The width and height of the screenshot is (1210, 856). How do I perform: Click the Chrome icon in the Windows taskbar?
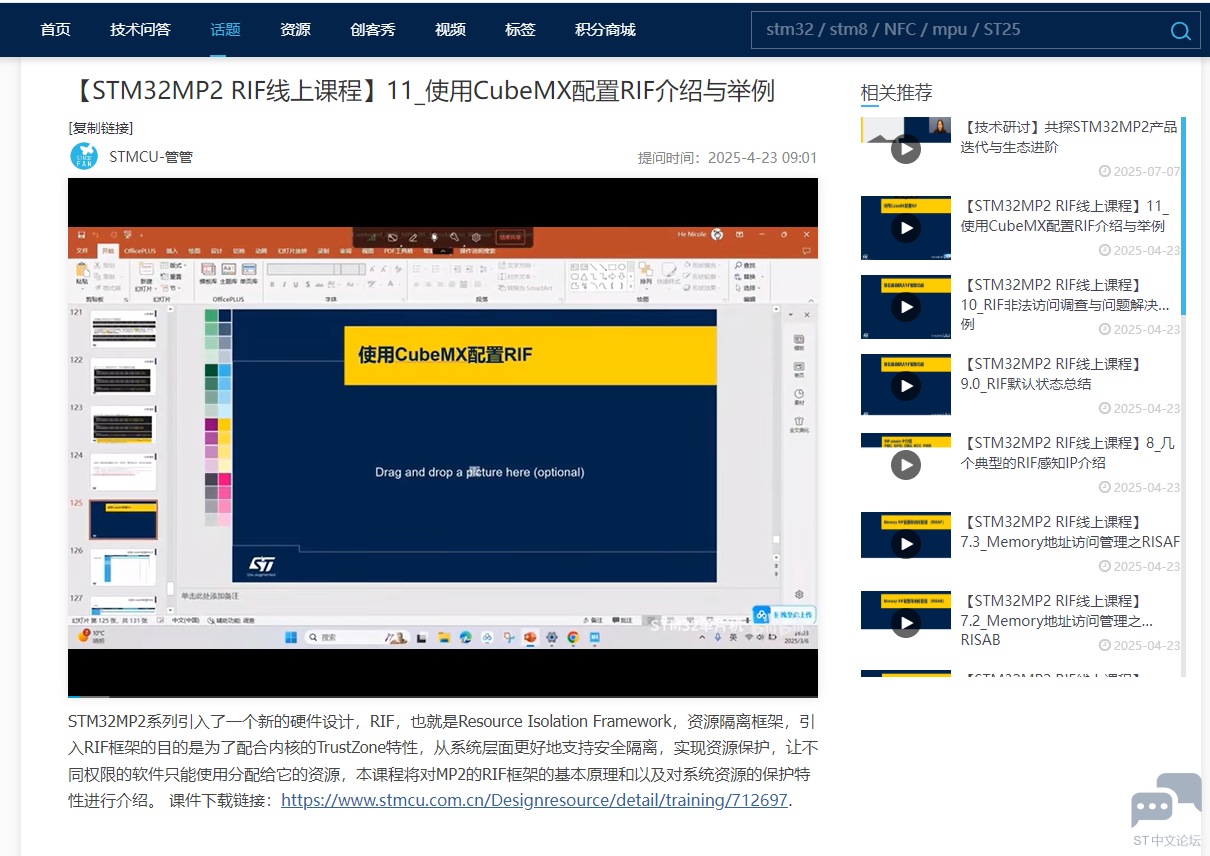[571, 637]
